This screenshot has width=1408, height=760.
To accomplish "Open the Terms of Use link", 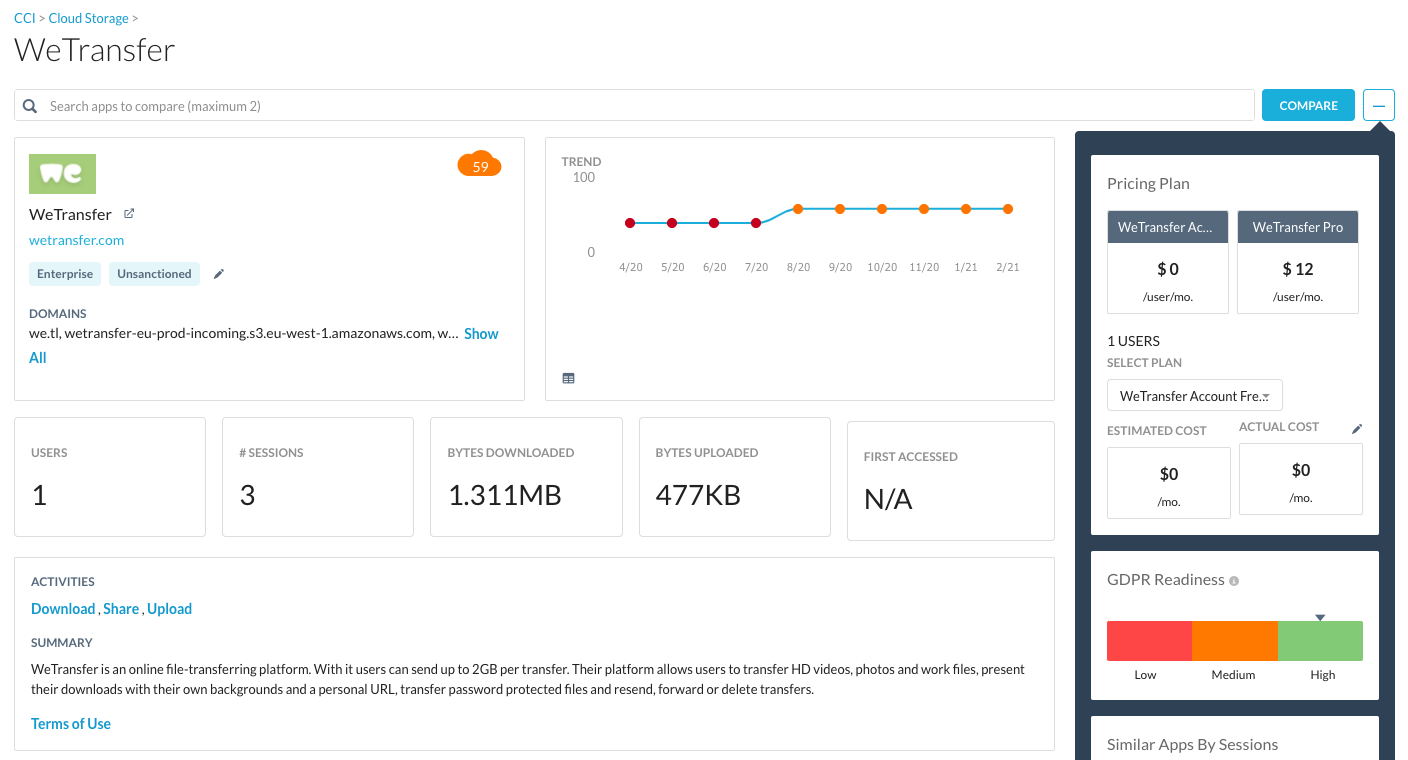I will point(71,724).
